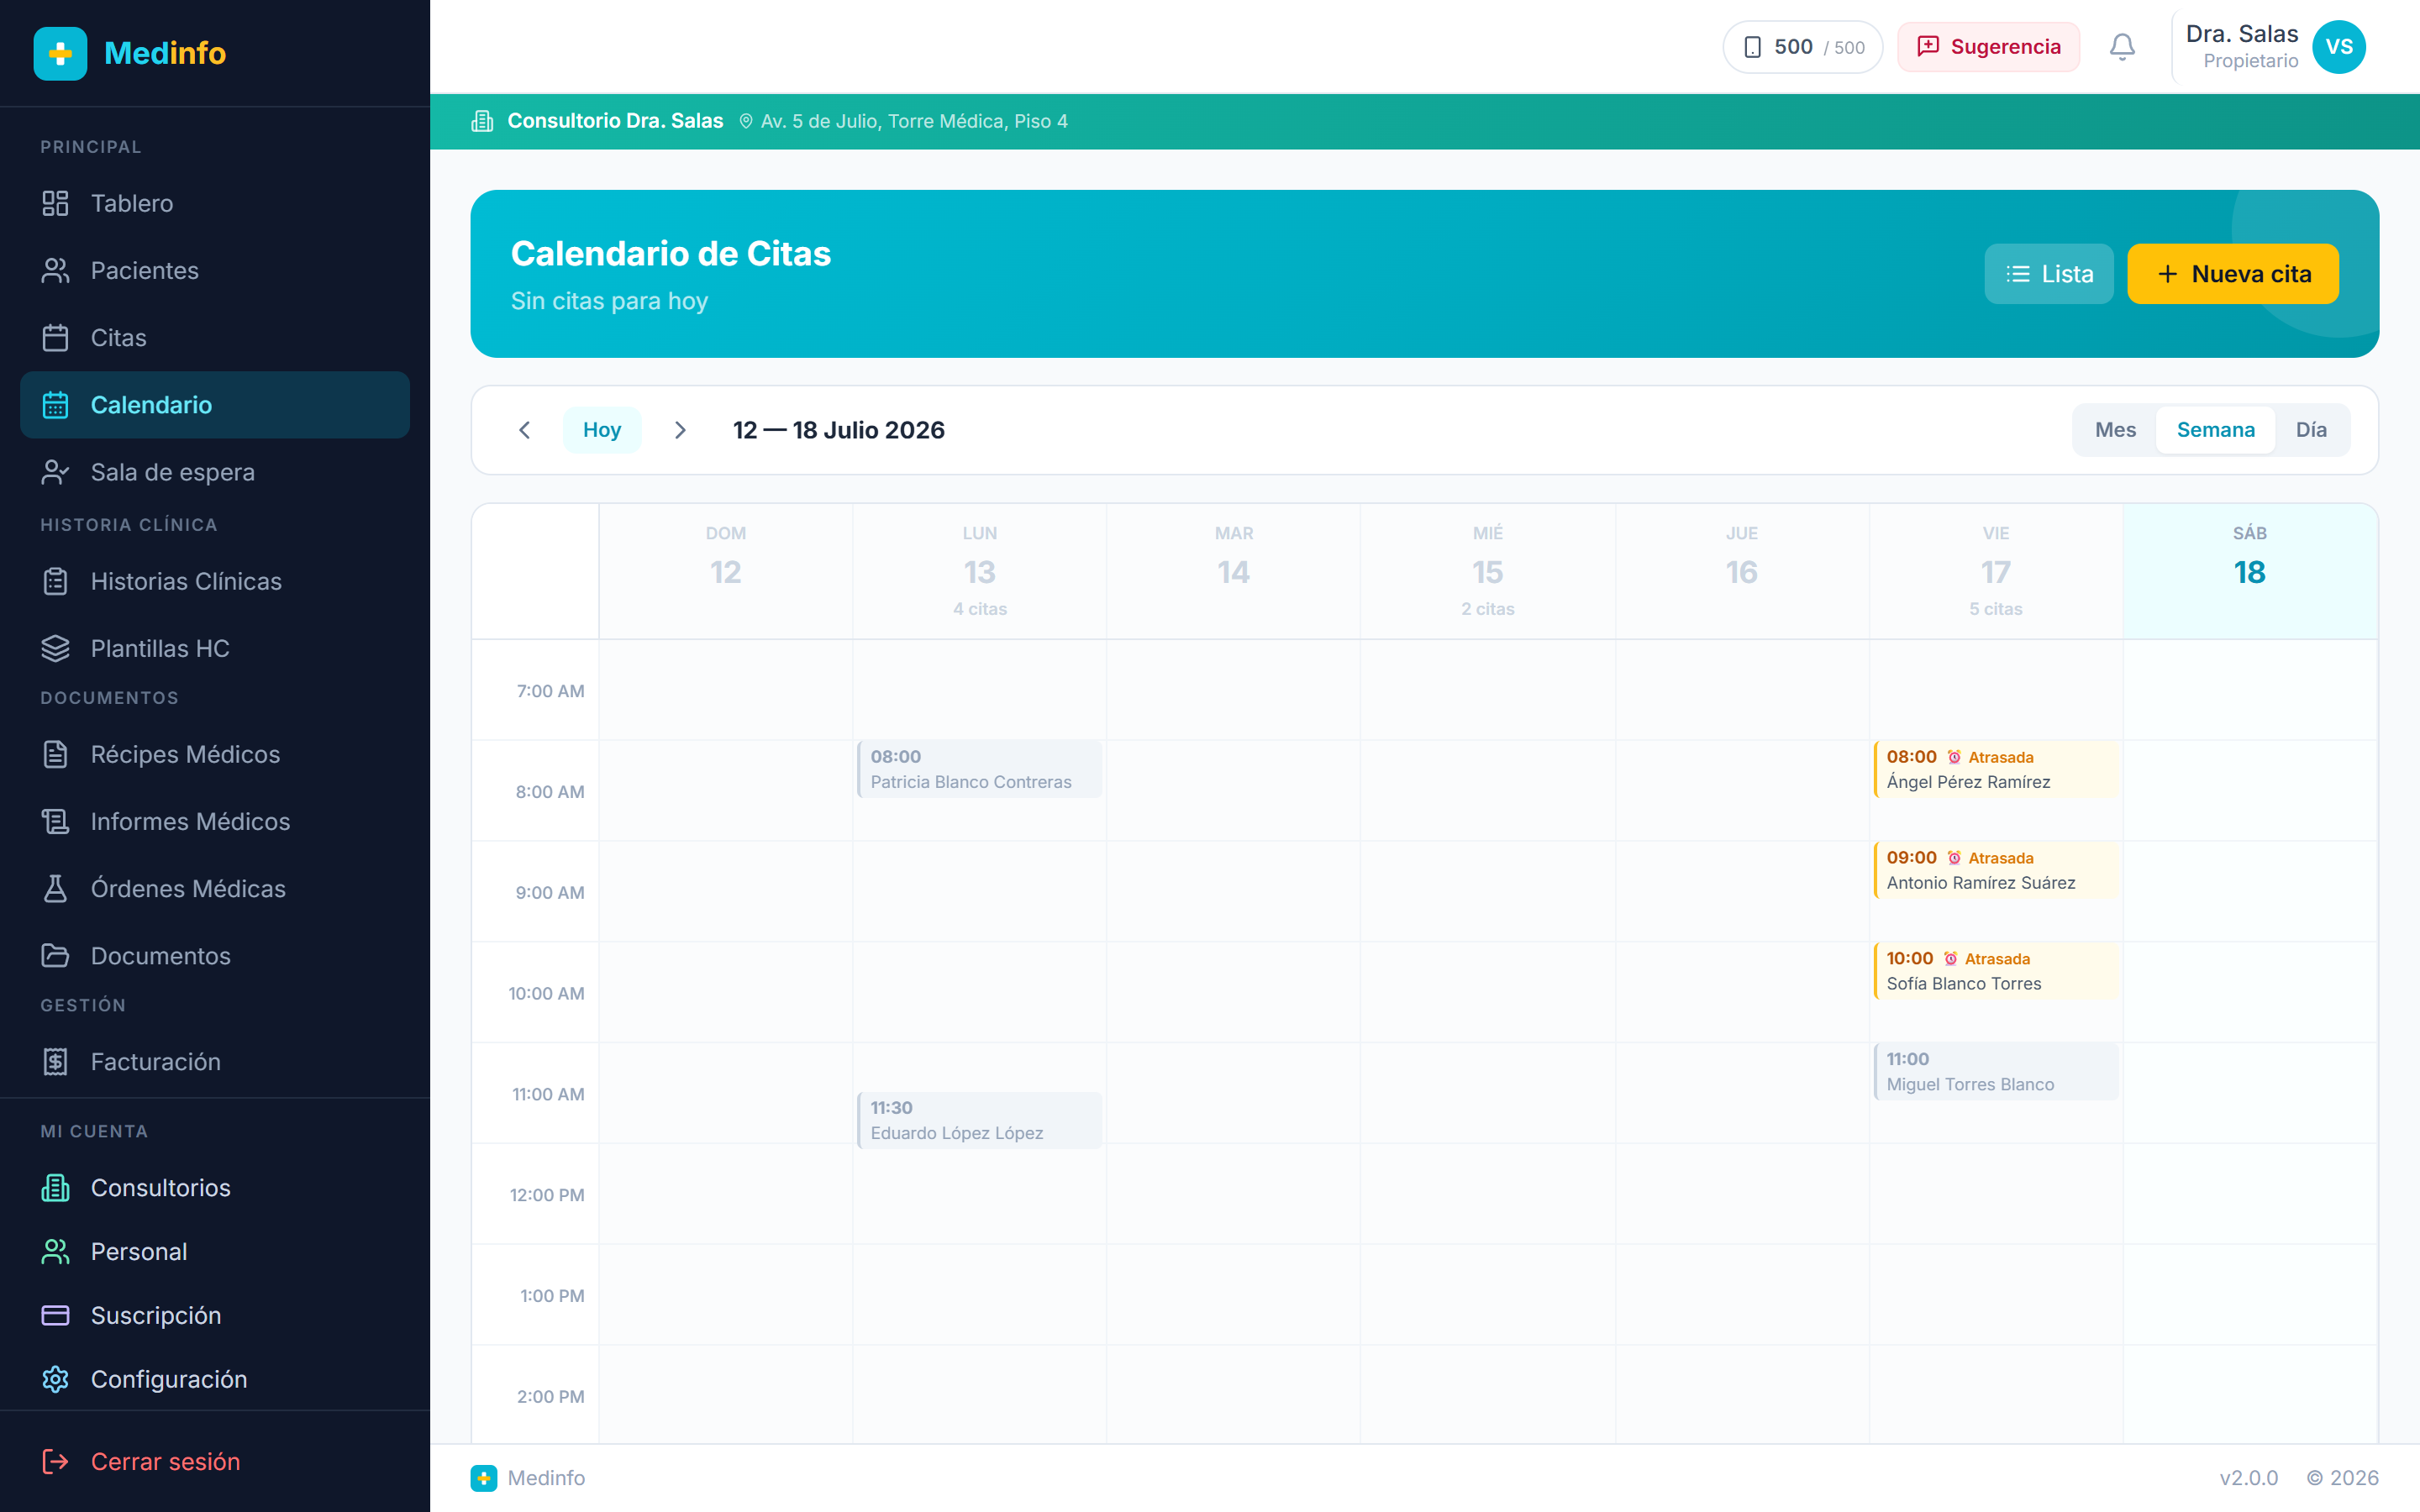Switch to Día view

coord(2311,430)
